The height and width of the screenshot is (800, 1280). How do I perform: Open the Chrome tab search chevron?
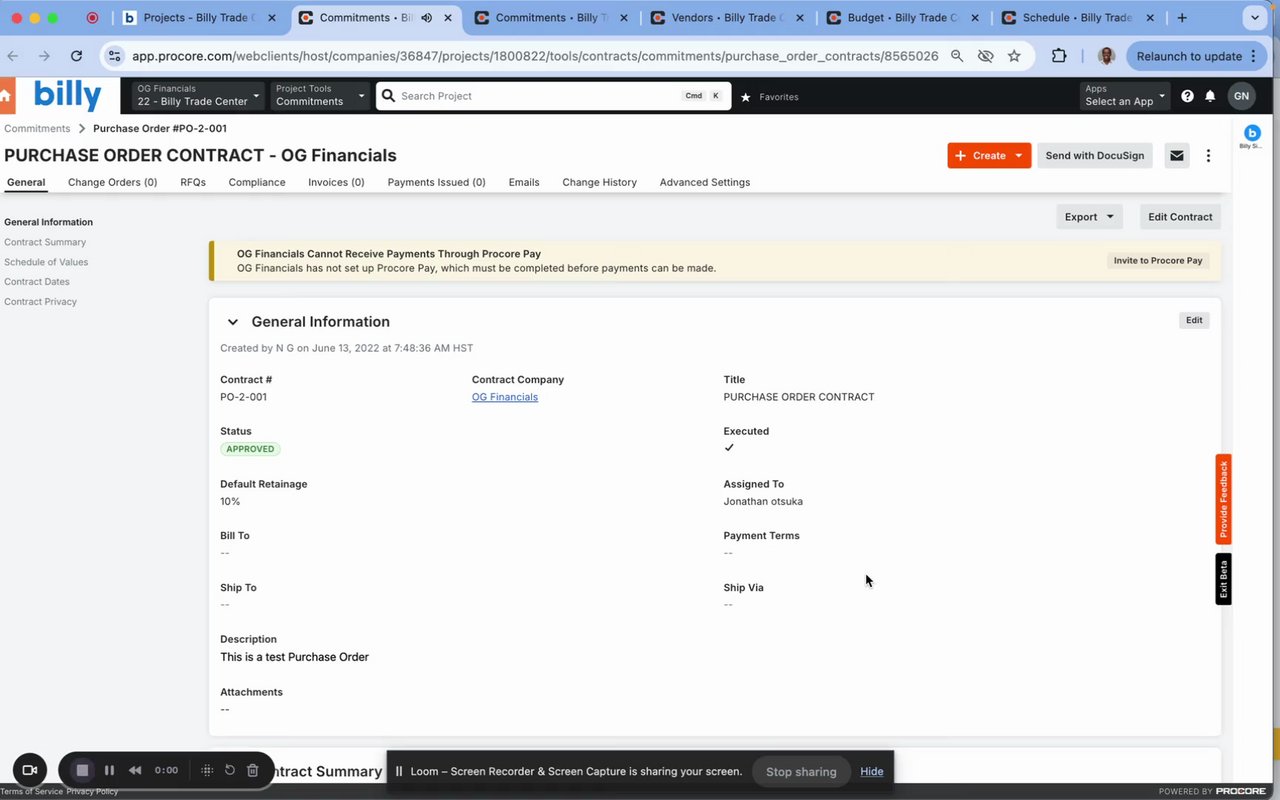pos(1254,18)
